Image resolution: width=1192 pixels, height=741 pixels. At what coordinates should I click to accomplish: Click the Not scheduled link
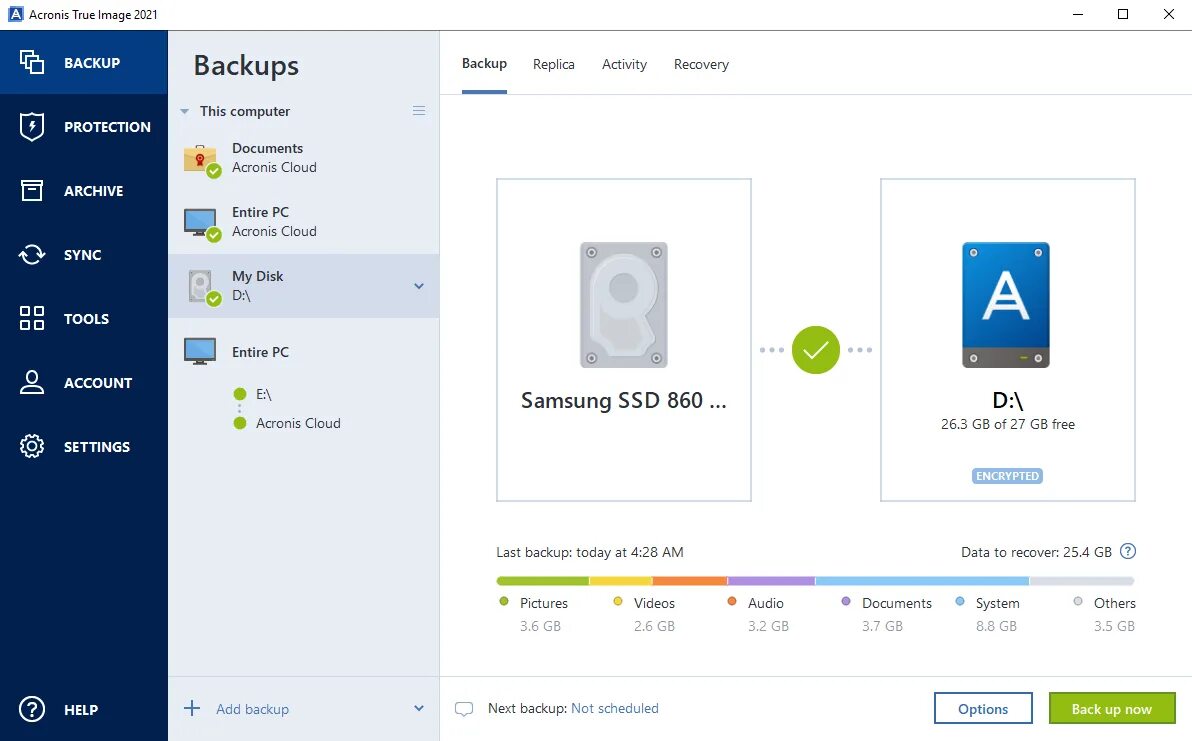pyautogui.click(x=614, y=708)
